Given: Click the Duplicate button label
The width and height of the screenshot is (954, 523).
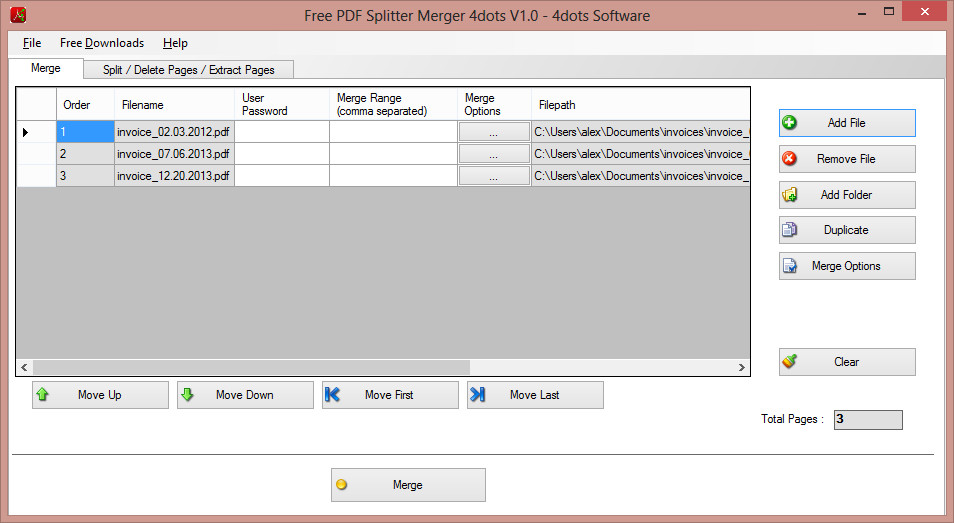Looking at the screenshot, I should pos(846,230).
